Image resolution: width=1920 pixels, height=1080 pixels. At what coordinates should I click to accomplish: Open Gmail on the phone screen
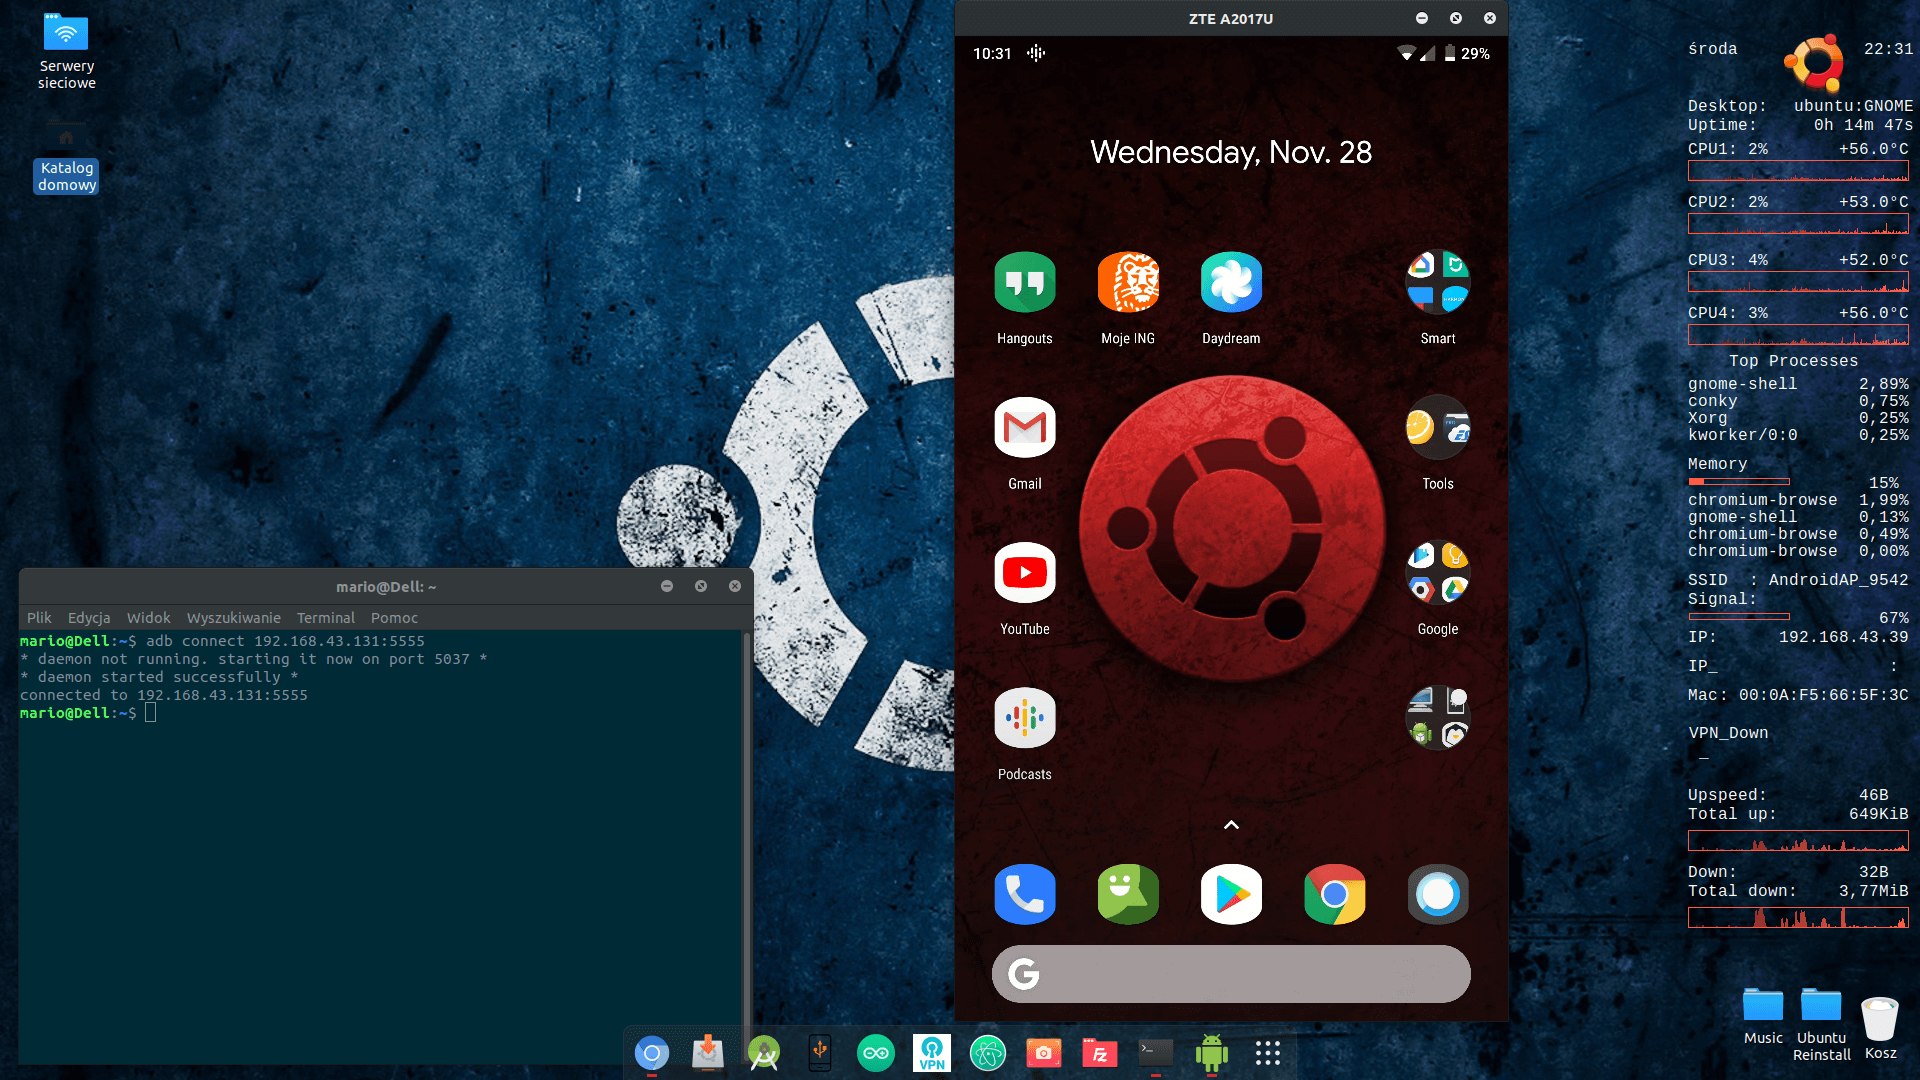pos(1024,428)
